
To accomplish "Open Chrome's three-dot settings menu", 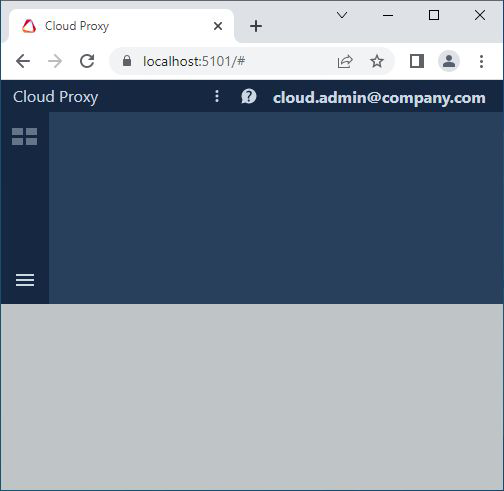I will pos(481,61).
